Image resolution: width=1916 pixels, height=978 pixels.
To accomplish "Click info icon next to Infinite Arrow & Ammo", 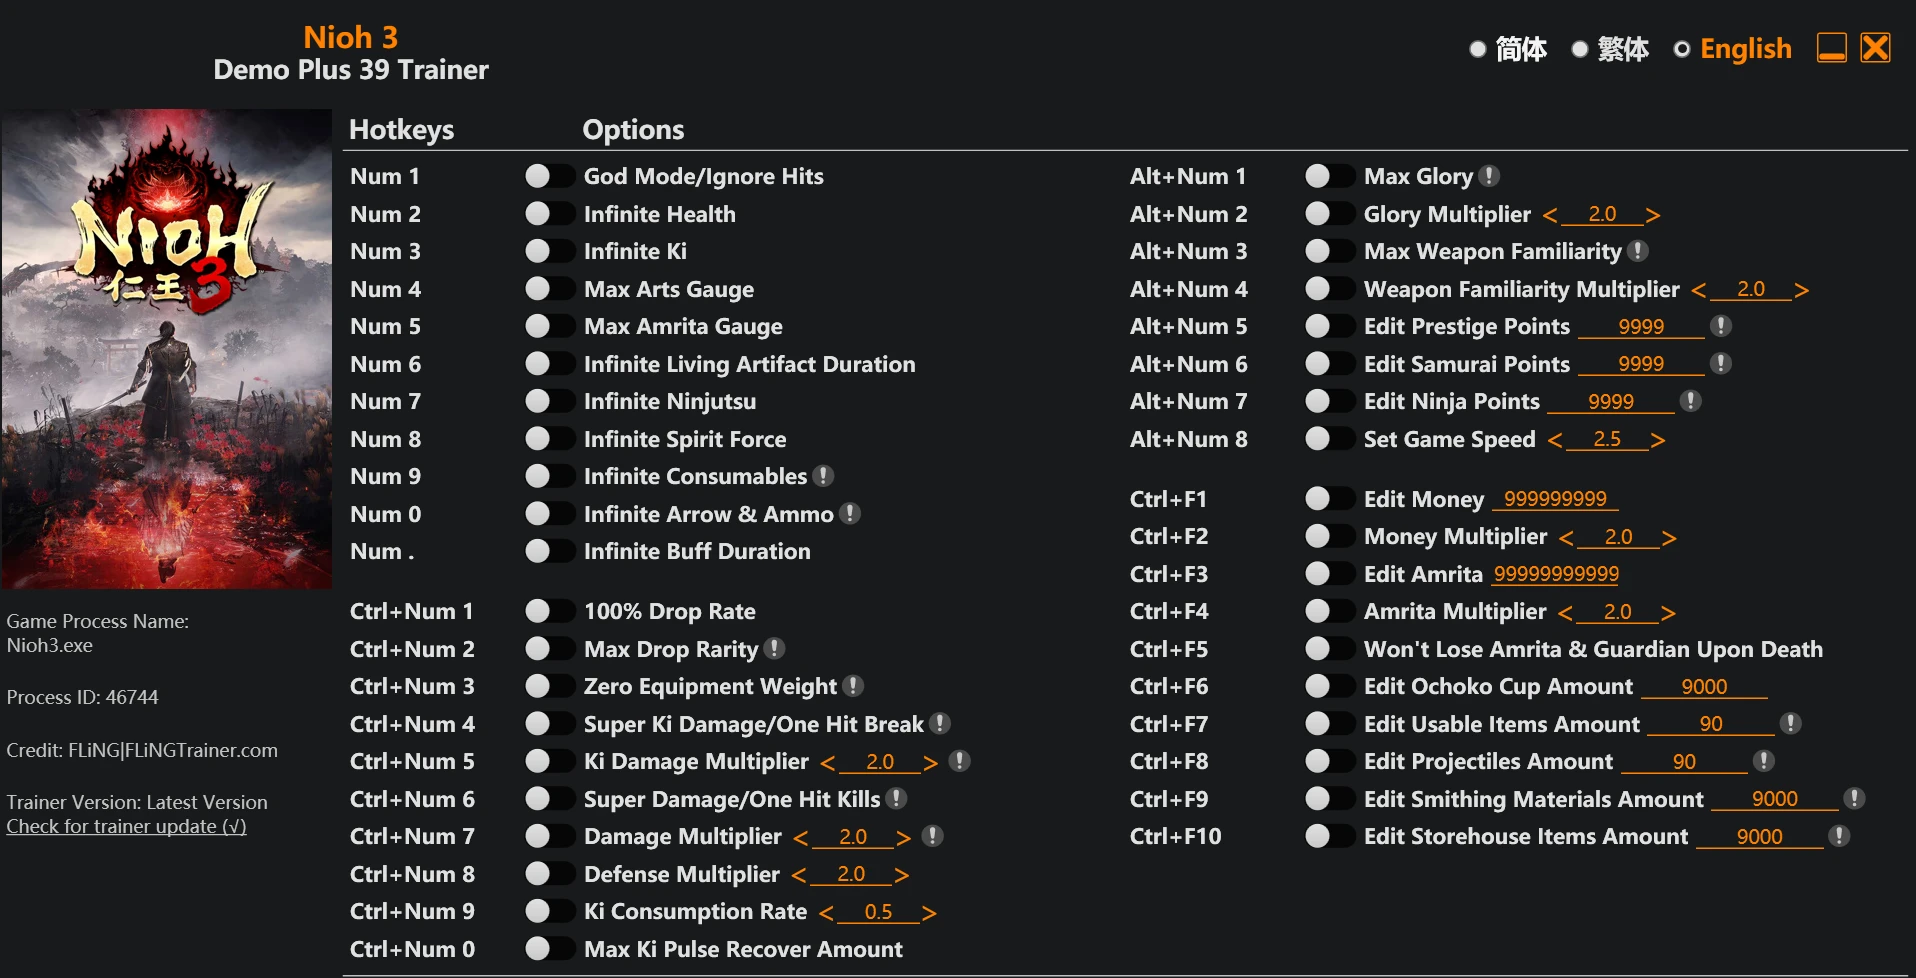I will [x=850, y=514].
